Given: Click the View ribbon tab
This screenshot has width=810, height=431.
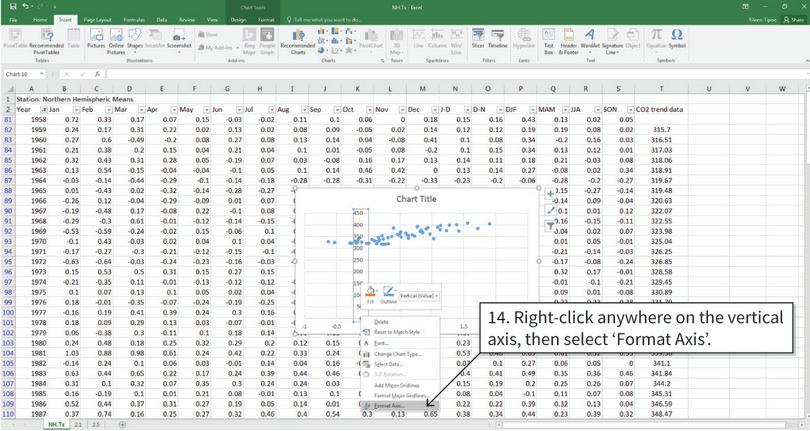Looking at the screenshot, I should pyautogui.click(x=212, y=20).
